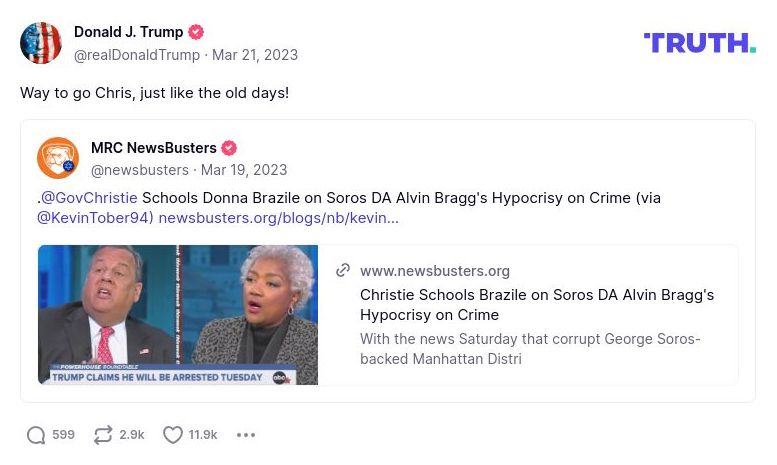777x465 pixels.
Task: Click the www.newsbusters.org domain text
Action: pos(435,271)
